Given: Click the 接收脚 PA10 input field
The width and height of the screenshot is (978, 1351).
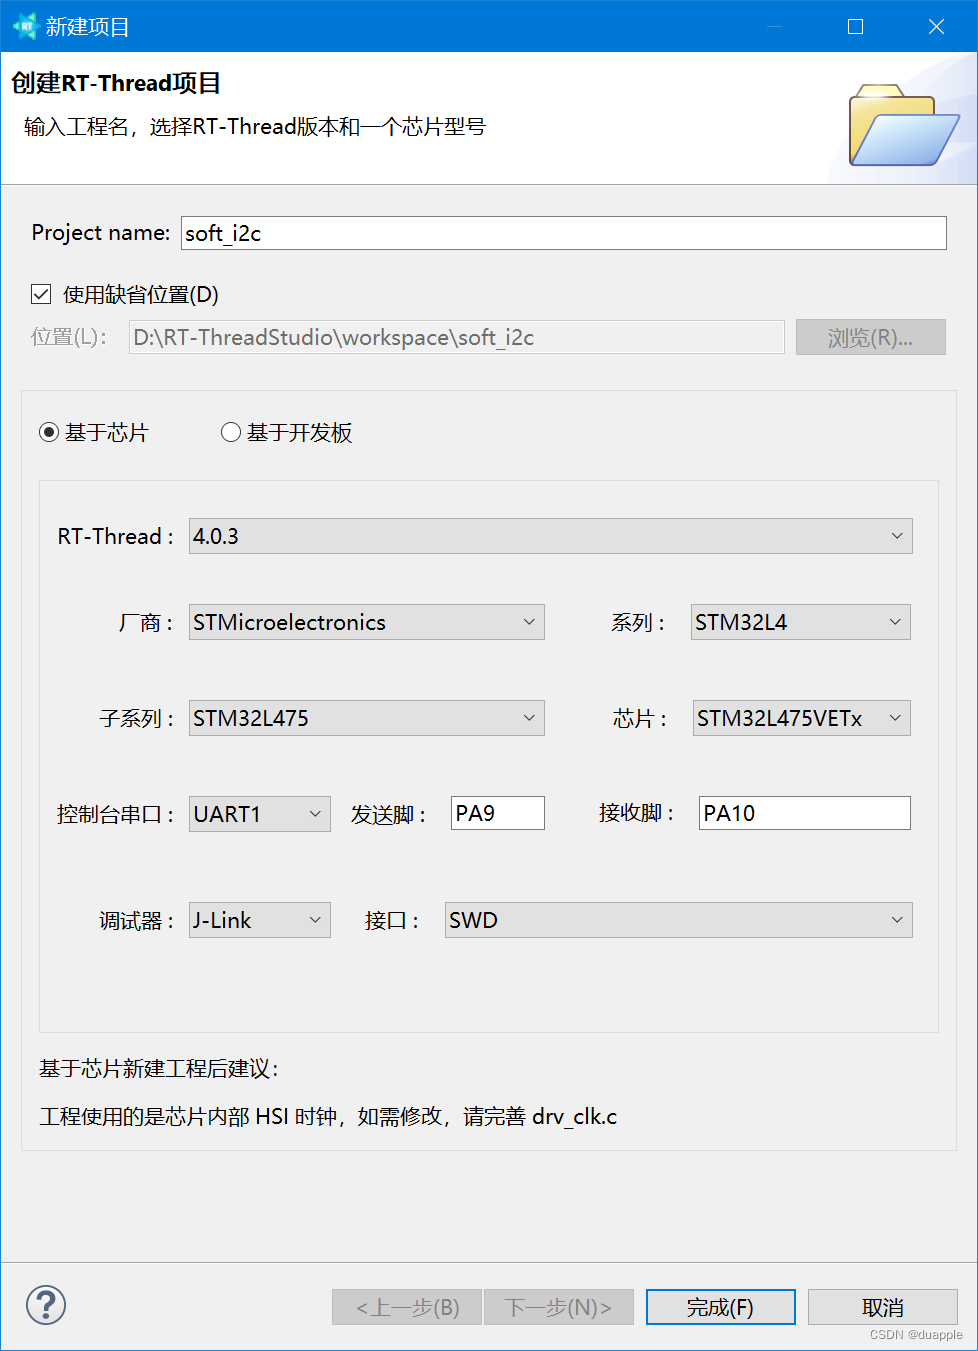Looking at the screenshot, I should pyautogui.click(x=805, y=813).
